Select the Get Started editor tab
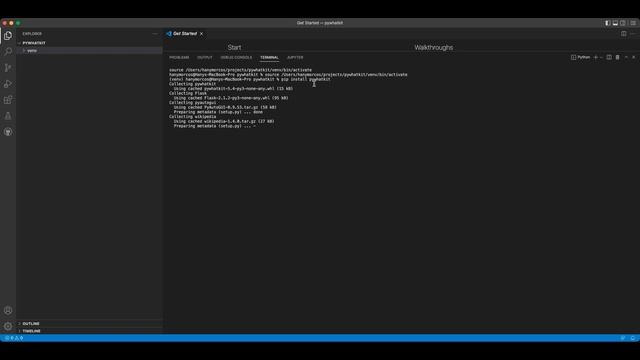The width and height of the screenshot is (640, 360). (x=184, y=33)
